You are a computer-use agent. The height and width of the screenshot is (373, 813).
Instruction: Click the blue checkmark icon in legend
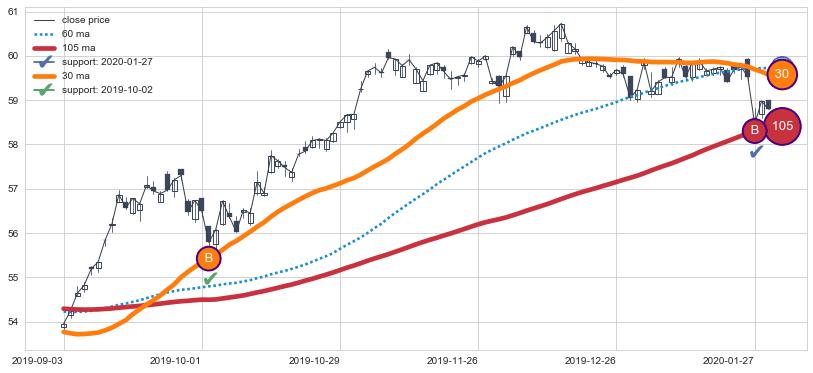tap(45, 62)
